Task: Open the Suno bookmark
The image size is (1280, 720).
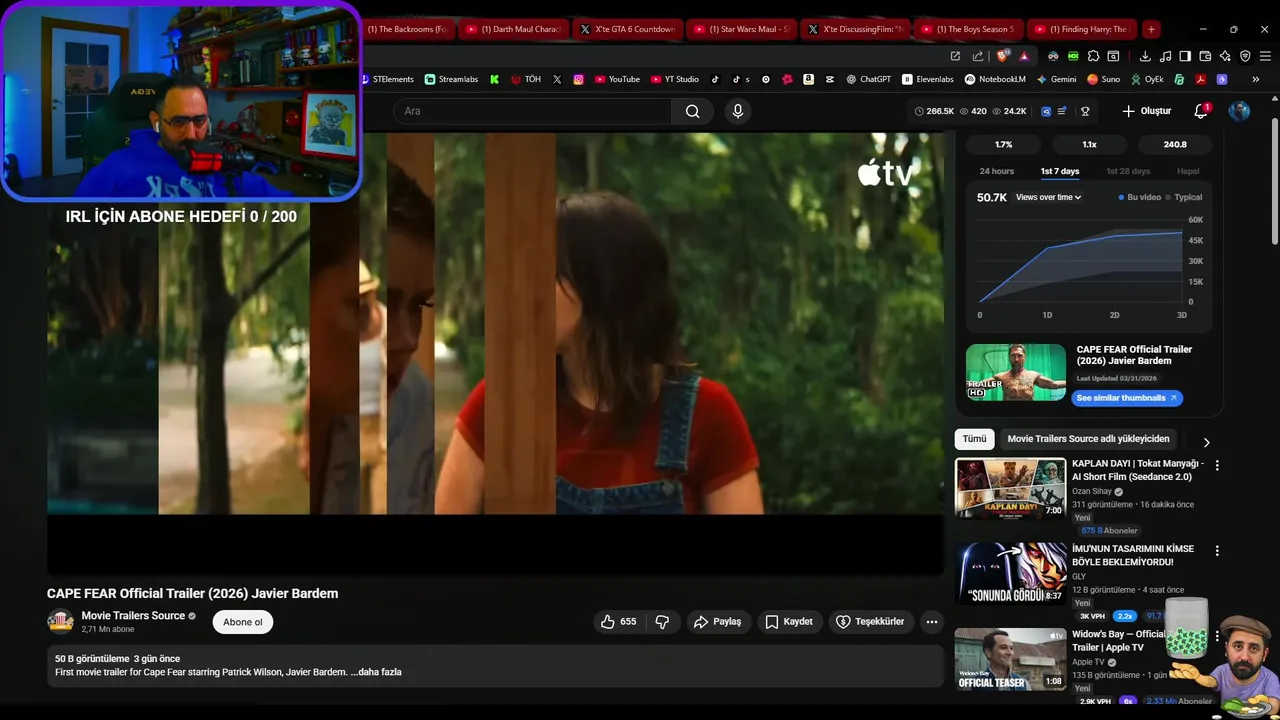Action: tap(1103, 79)
